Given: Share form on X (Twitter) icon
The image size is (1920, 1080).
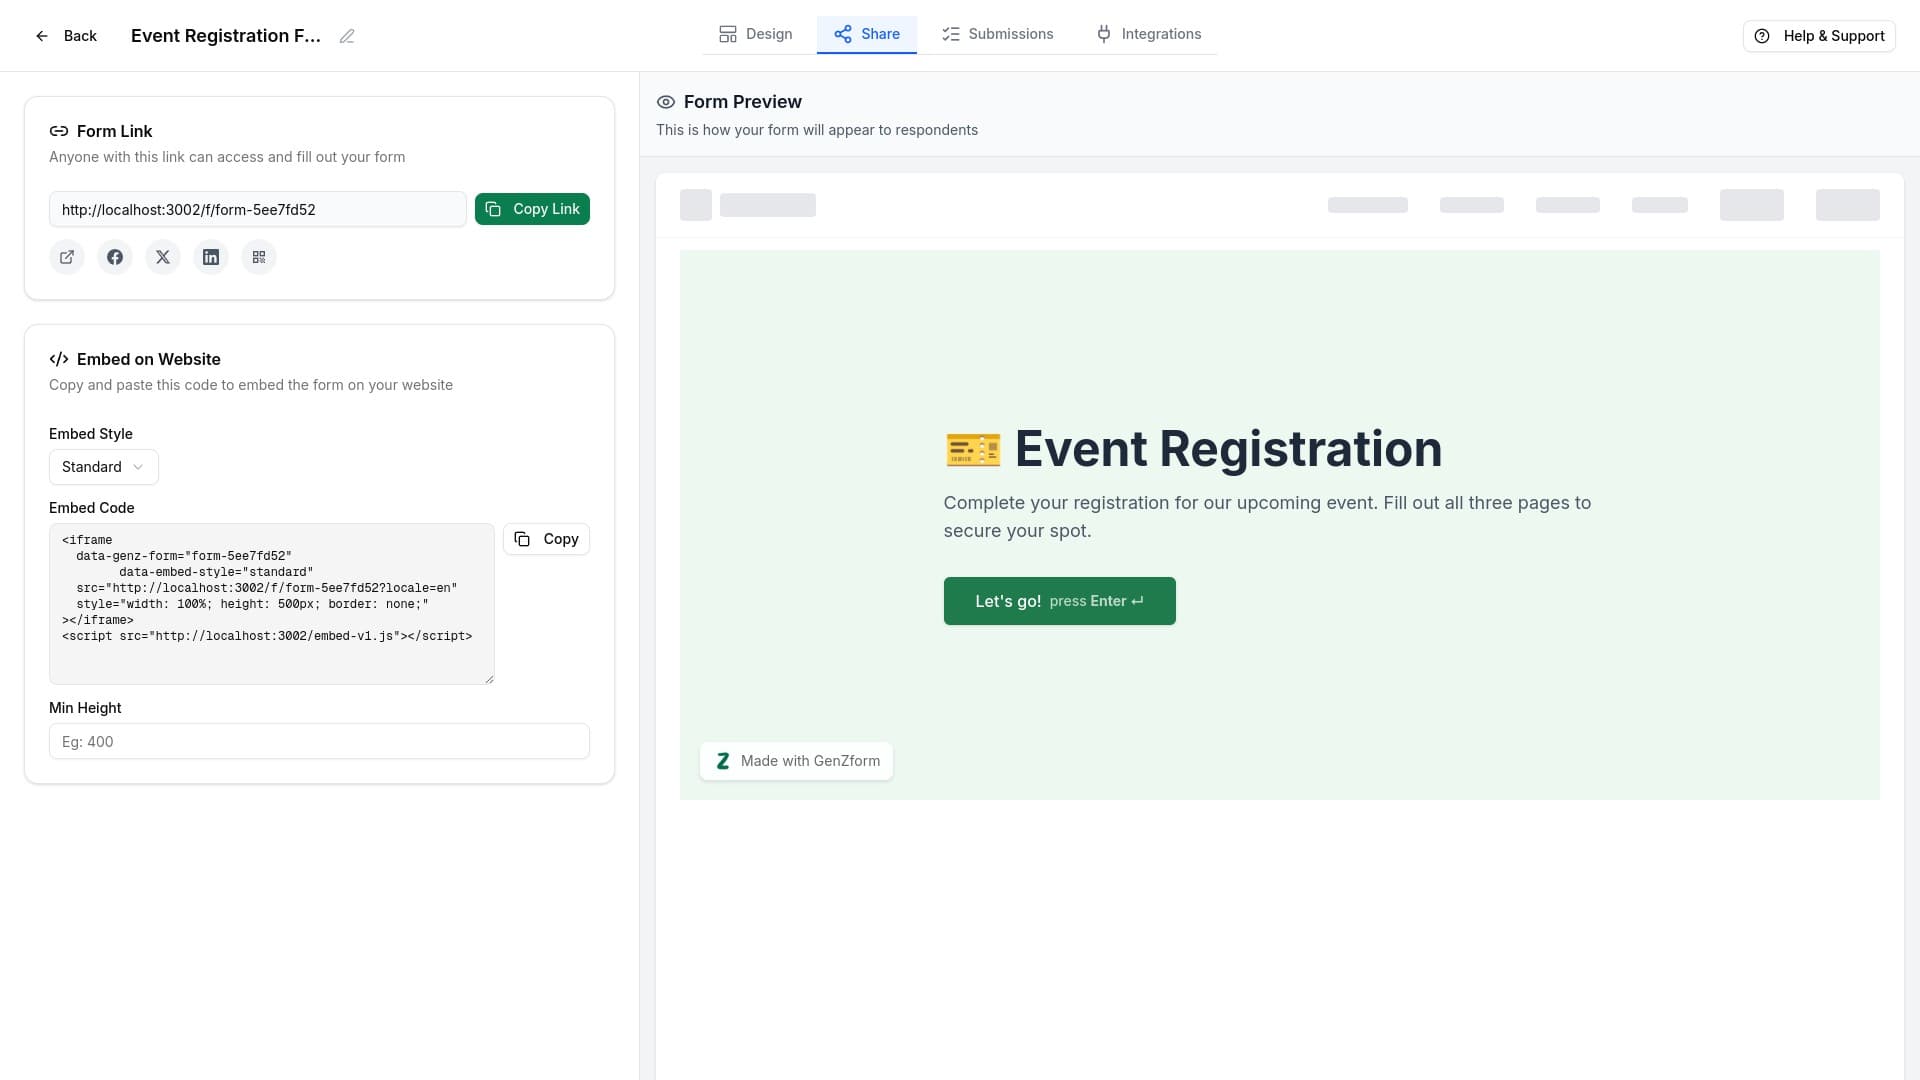Looking at the screenshot, I should [x=163, y=257].
